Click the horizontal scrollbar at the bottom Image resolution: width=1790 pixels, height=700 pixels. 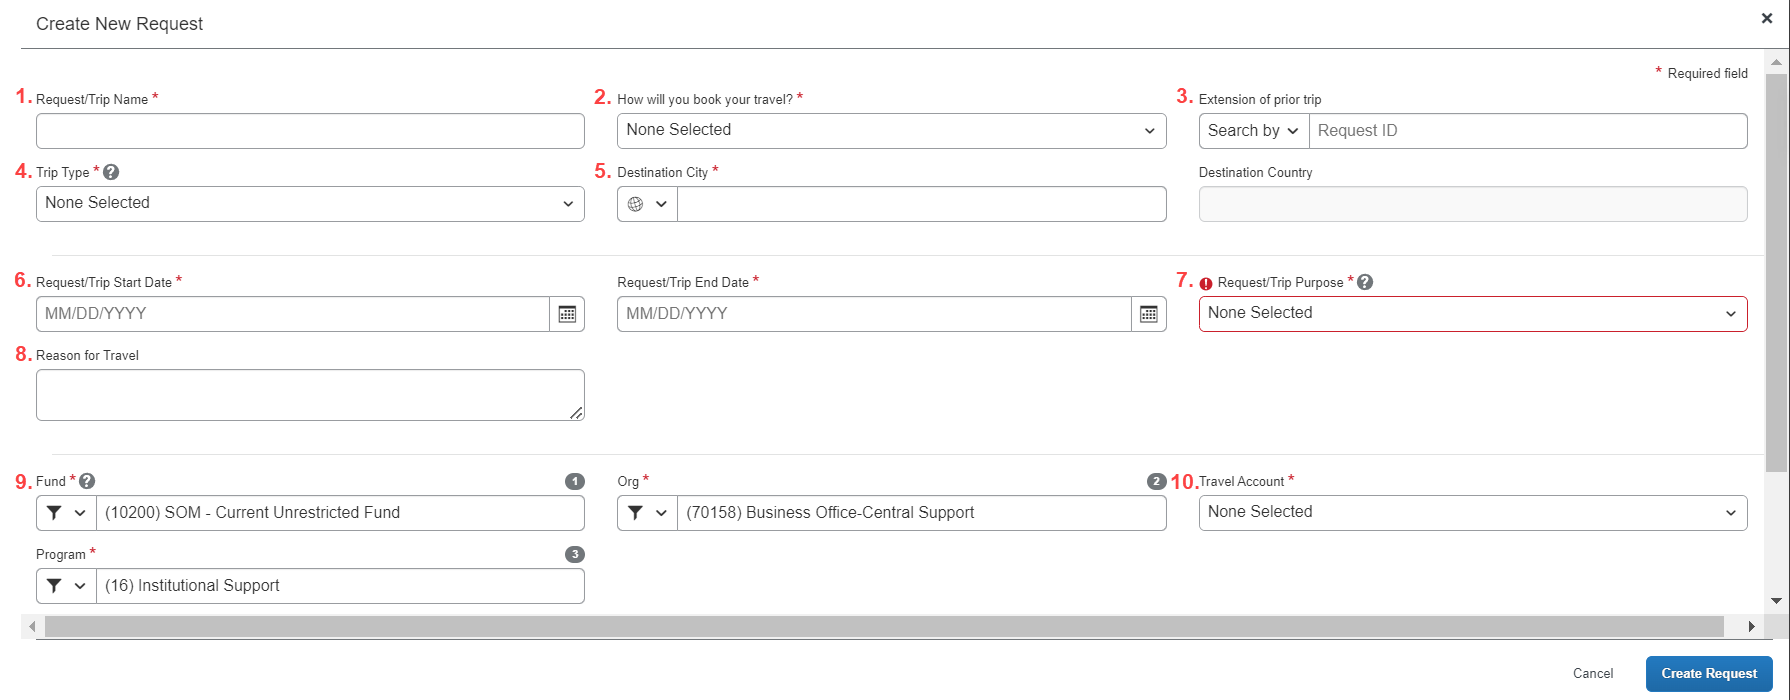[x=884, y=626]
